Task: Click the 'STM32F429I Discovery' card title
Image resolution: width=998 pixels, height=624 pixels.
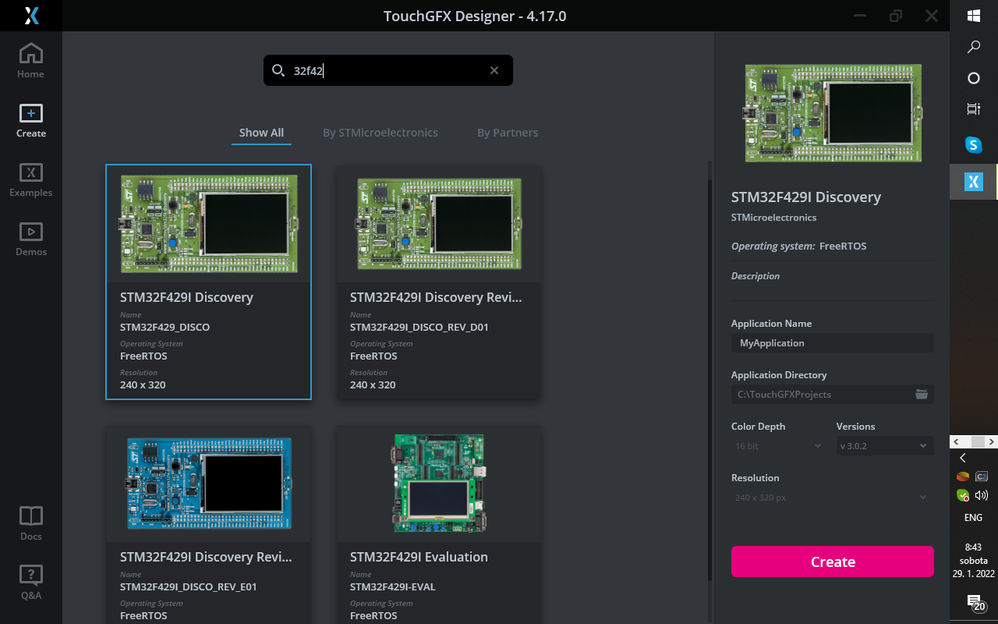Action: 186,297
